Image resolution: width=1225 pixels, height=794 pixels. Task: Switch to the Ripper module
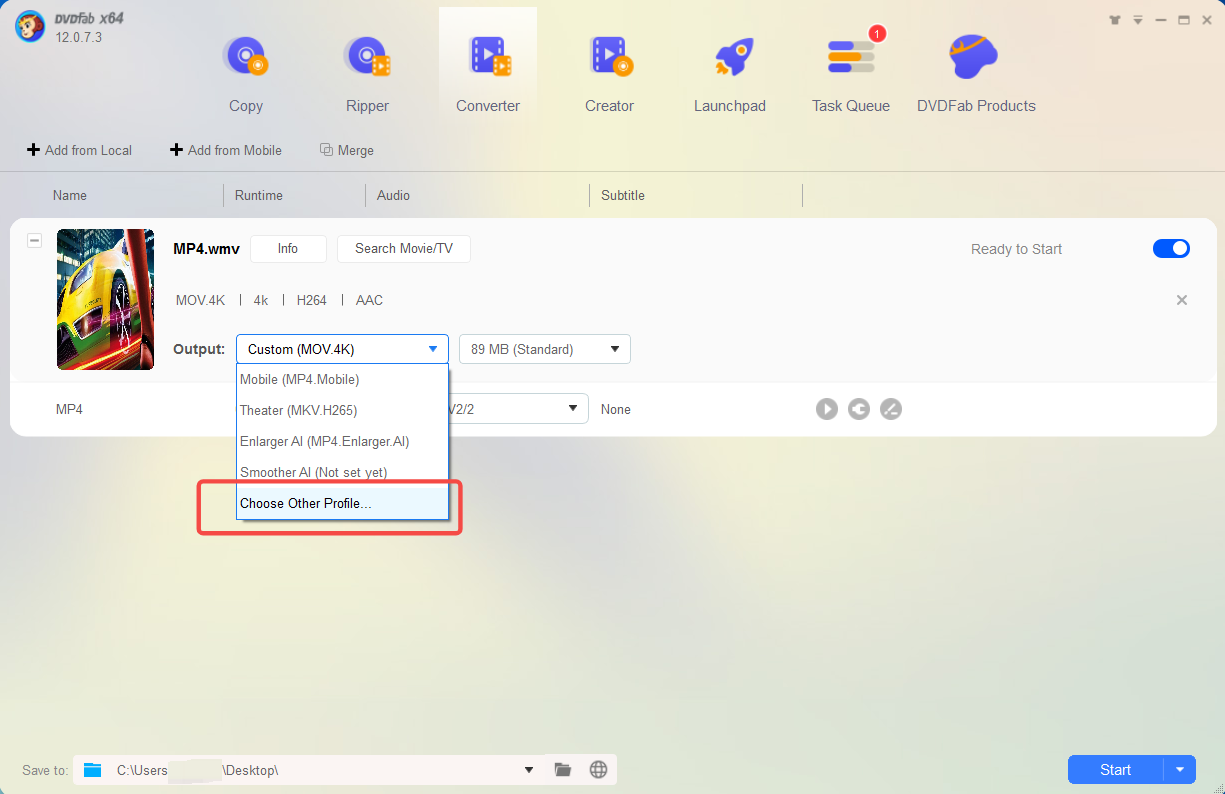[x=368, y=73]
